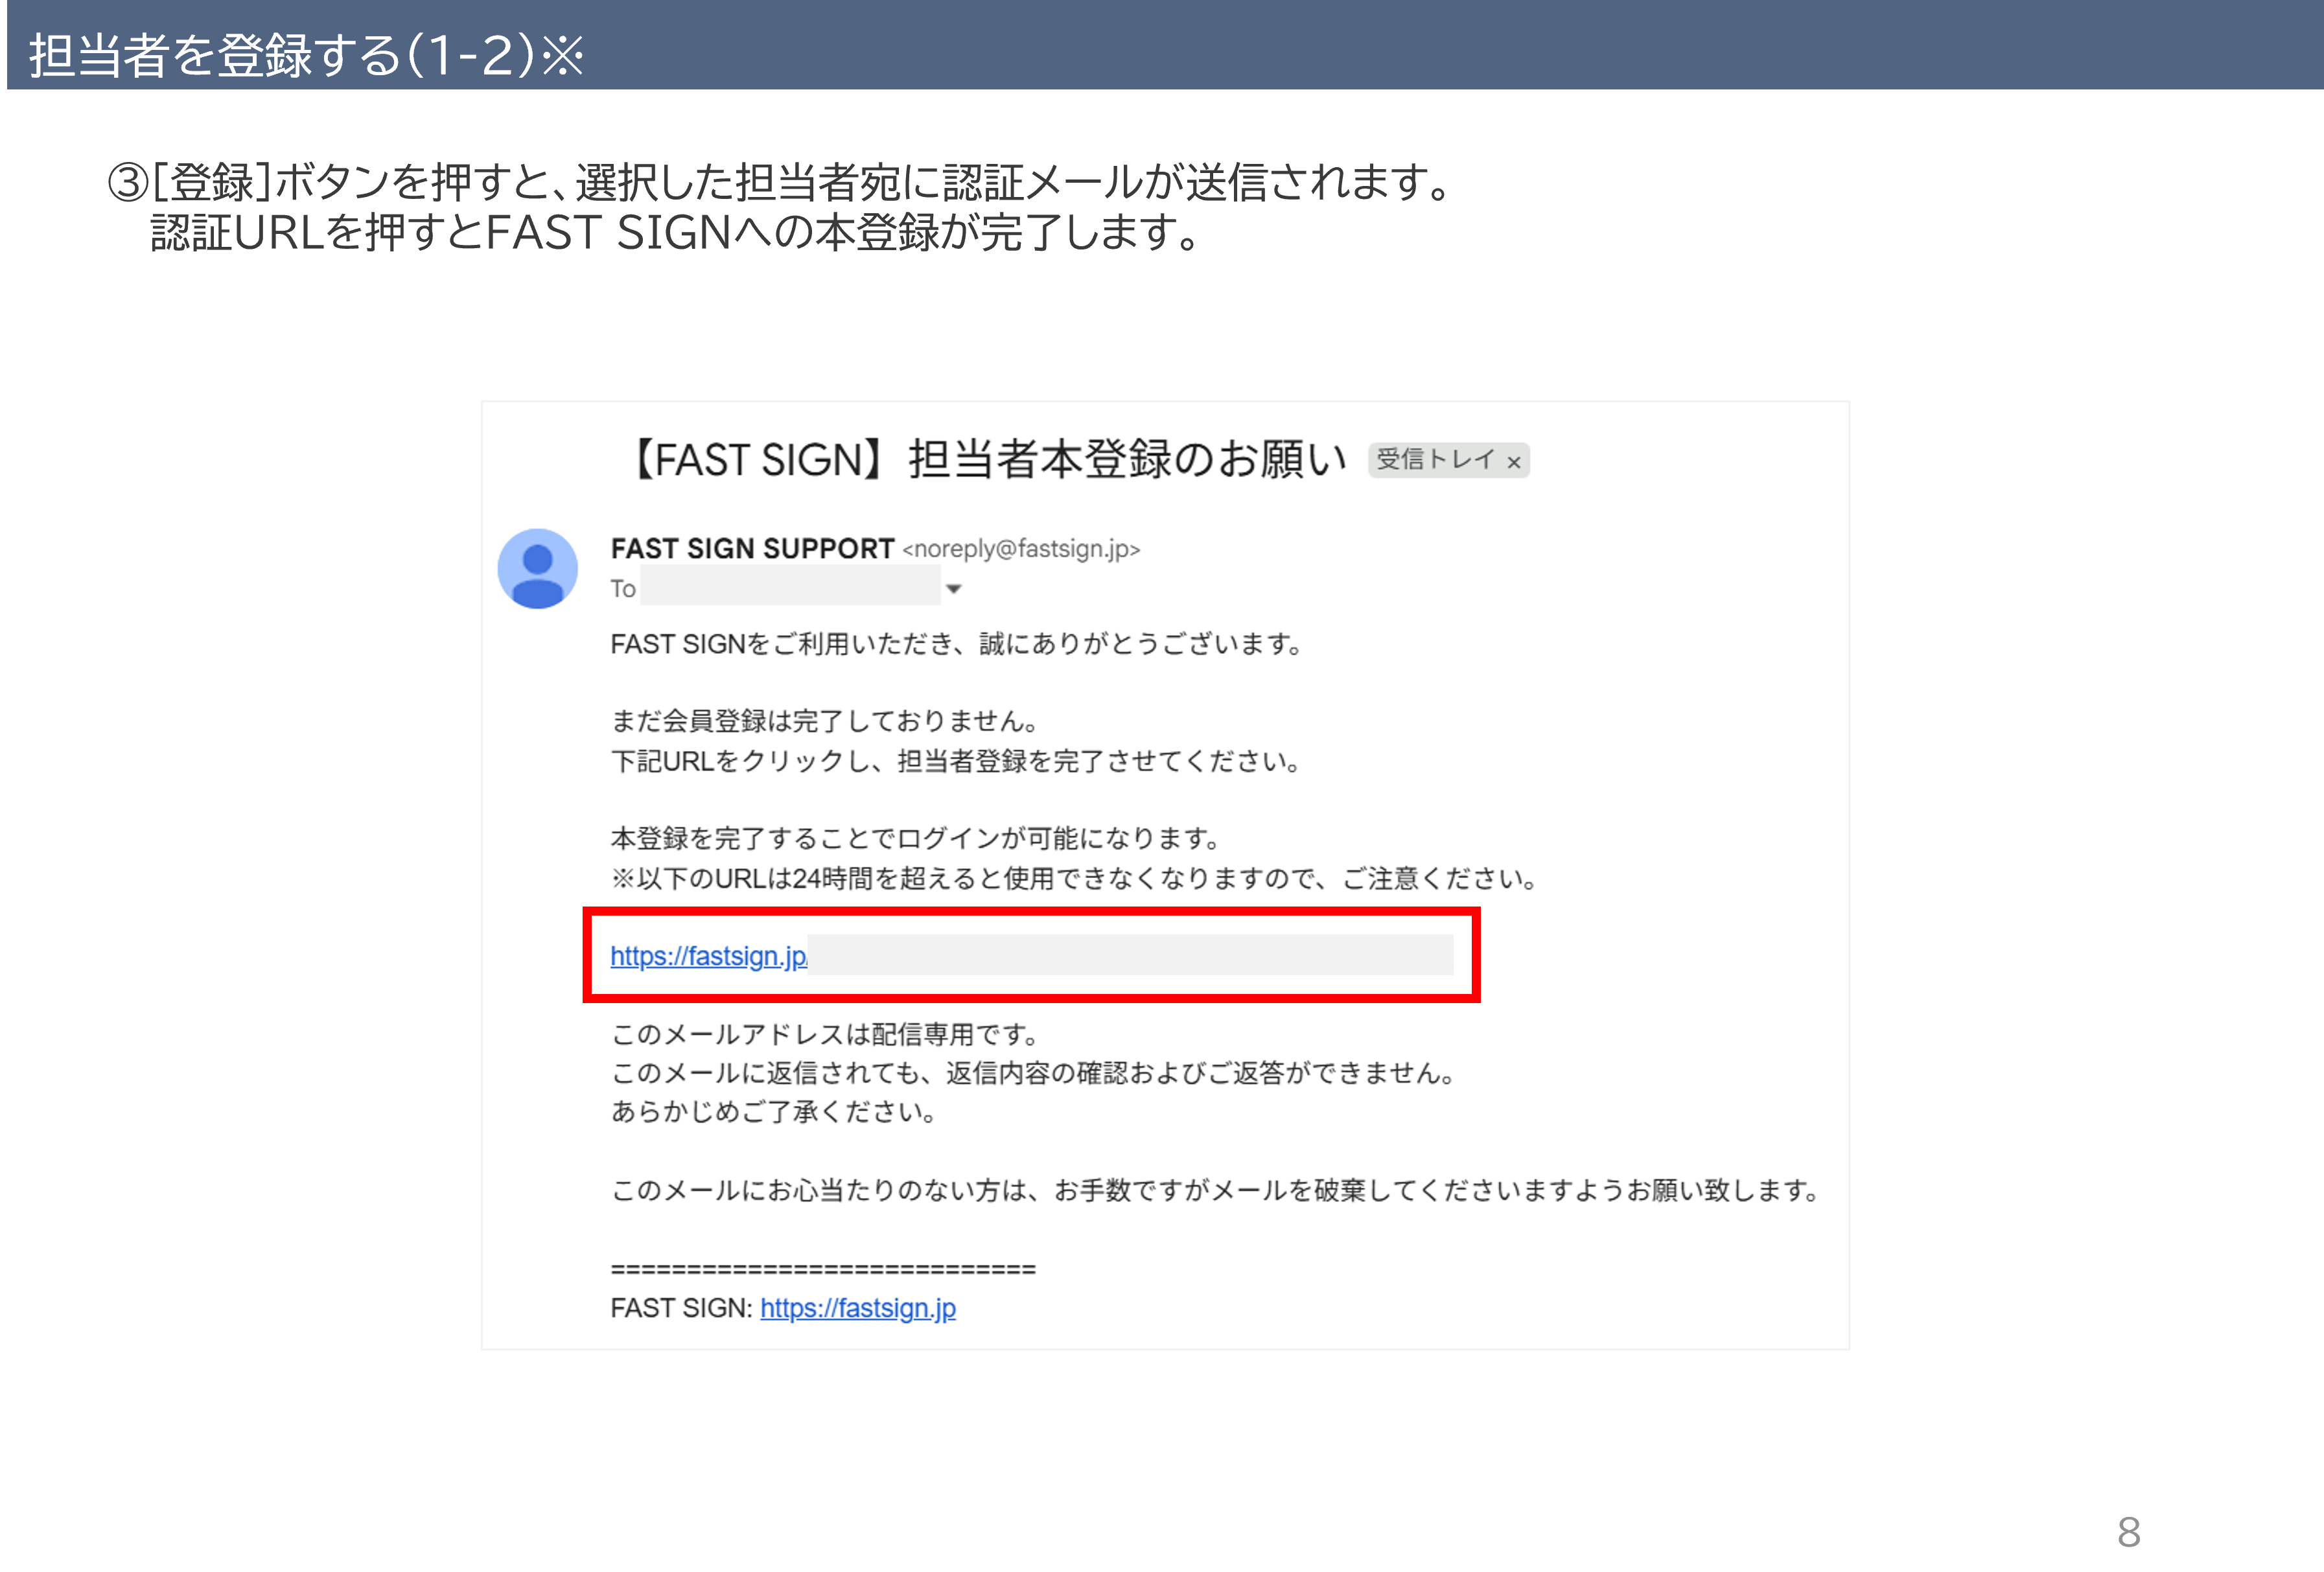Click the お心当たりのない方 disclaimer sentence
2324x1572 pixels.
click(1216, 1190)
